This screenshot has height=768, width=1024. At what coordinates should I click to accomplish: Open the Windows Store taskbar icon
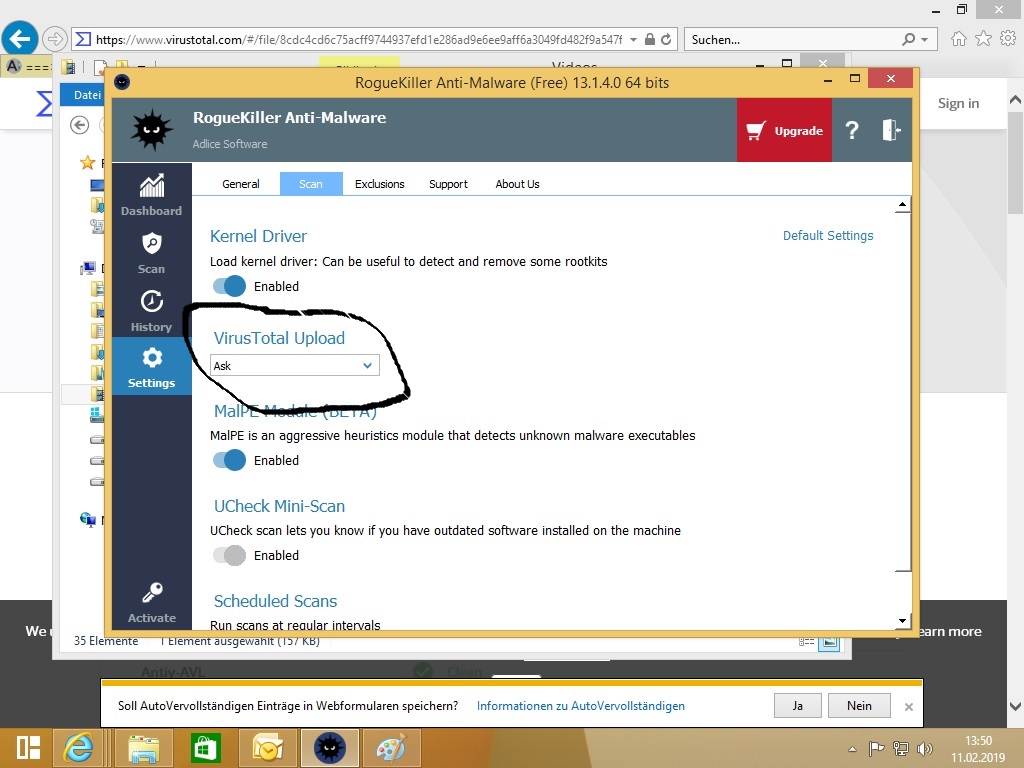click(205, 748)
